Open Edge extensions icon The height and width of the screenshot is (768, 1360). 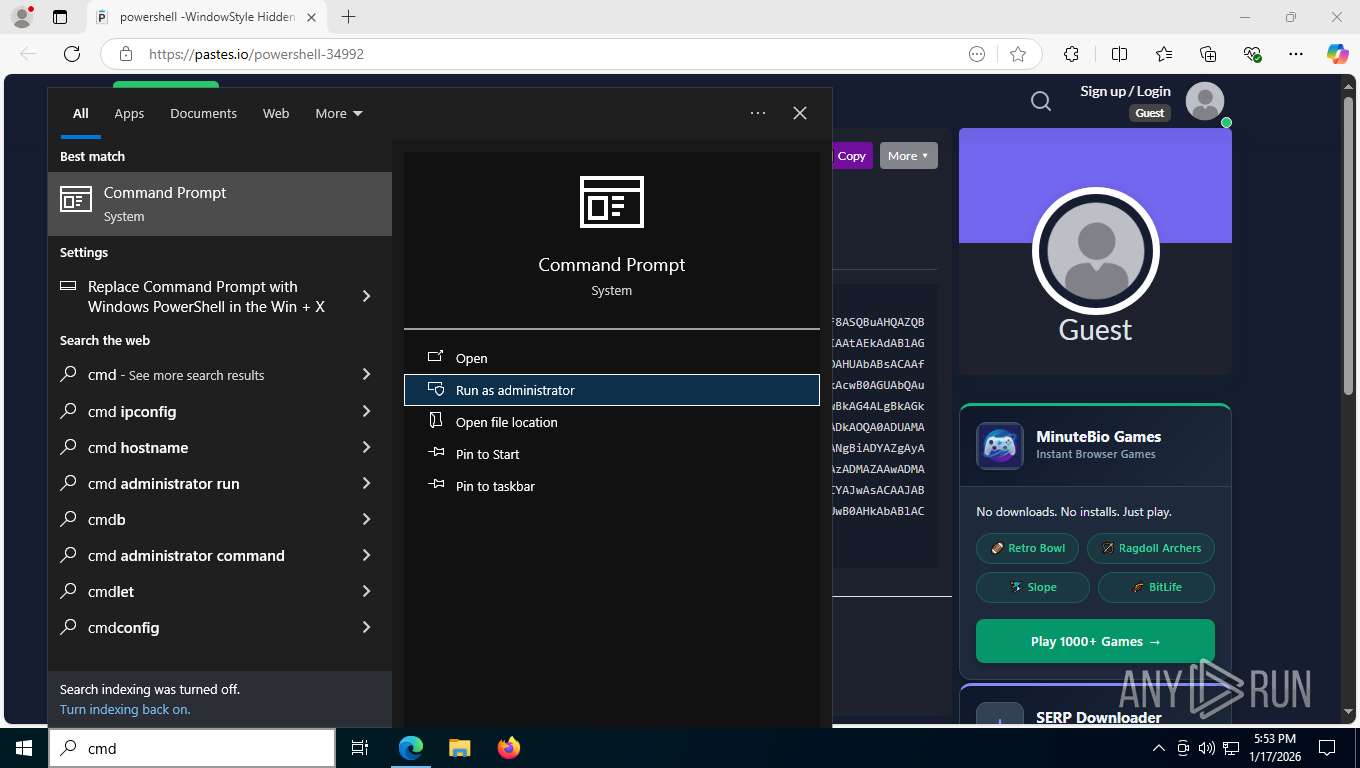tap(1071, 54)
